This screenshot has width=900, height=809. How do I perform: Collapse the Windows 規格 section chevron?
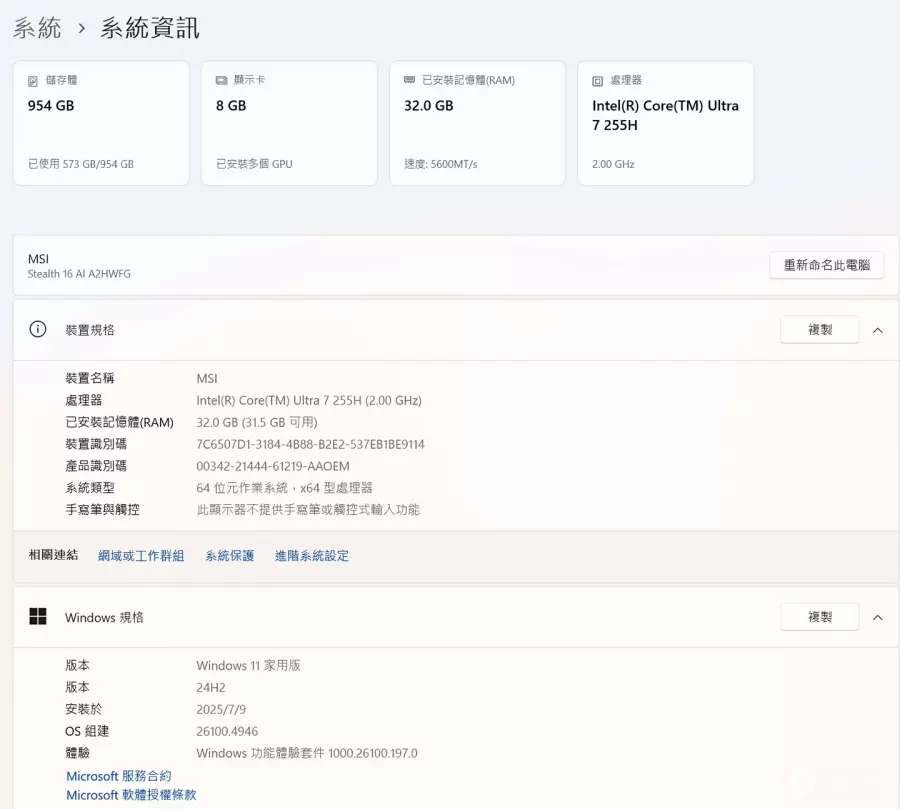[x=877, y=618]
